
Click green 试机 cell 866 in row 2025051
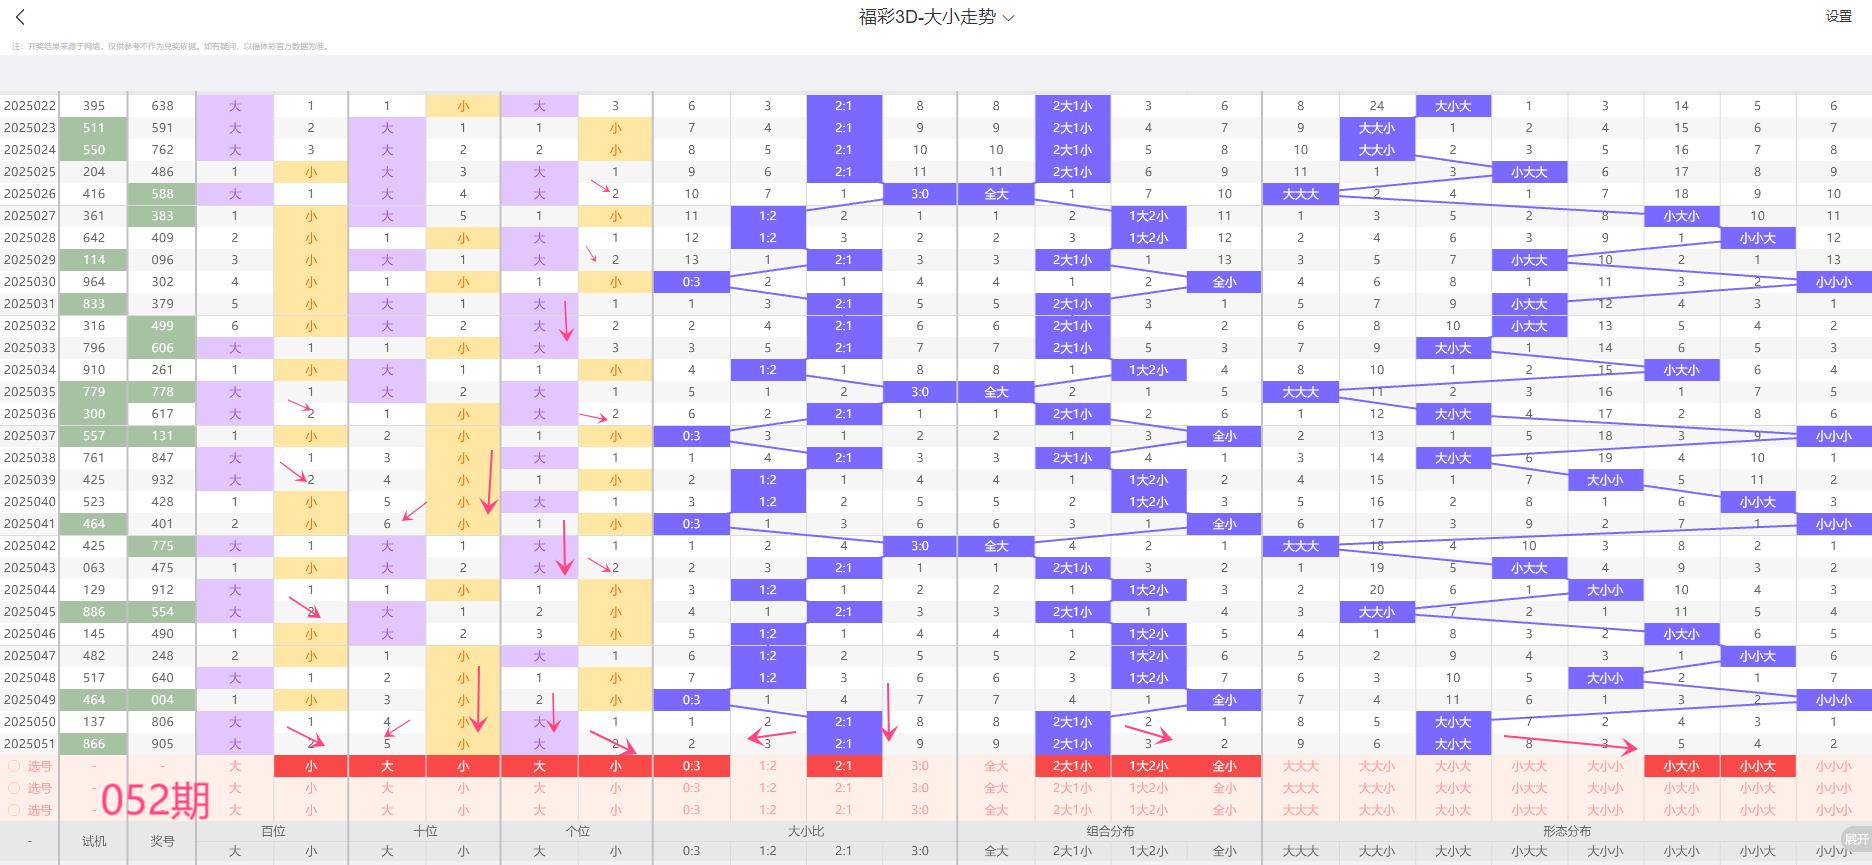click(94, 744)
